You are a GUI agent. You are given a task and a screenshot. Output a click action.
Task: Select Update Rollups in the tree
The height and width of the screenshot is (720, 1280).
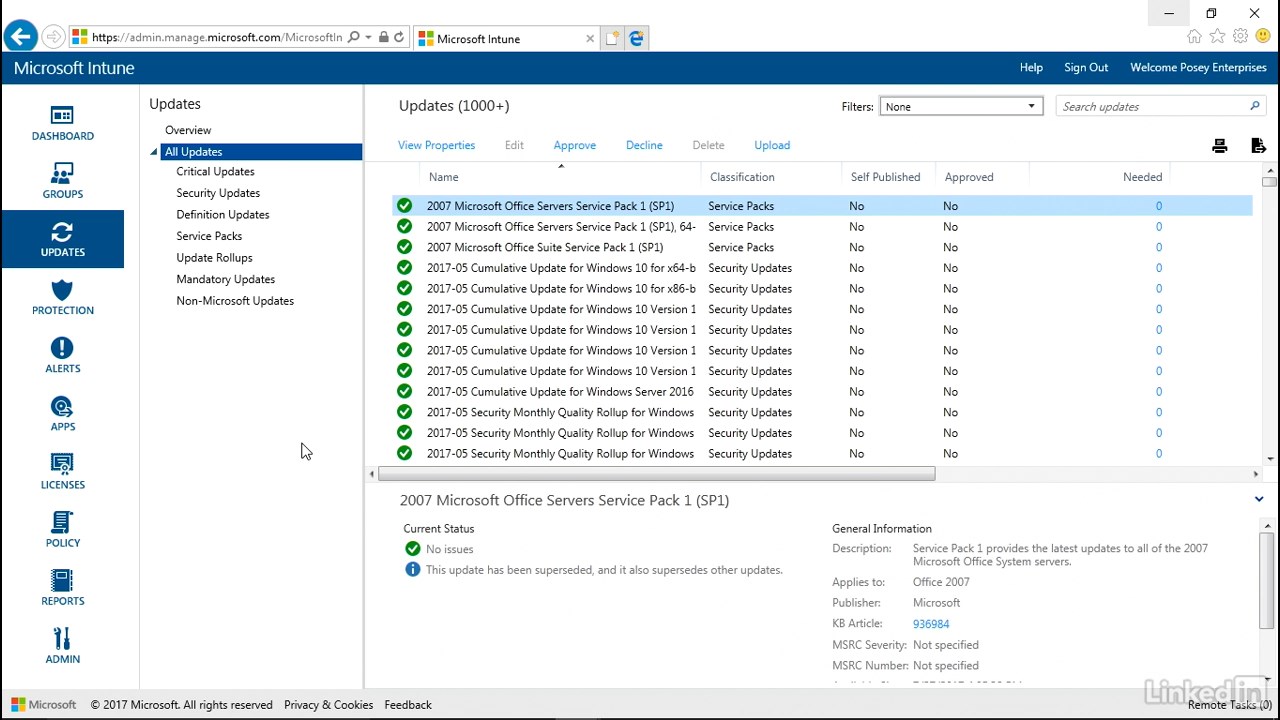click(x=214, y=258)
